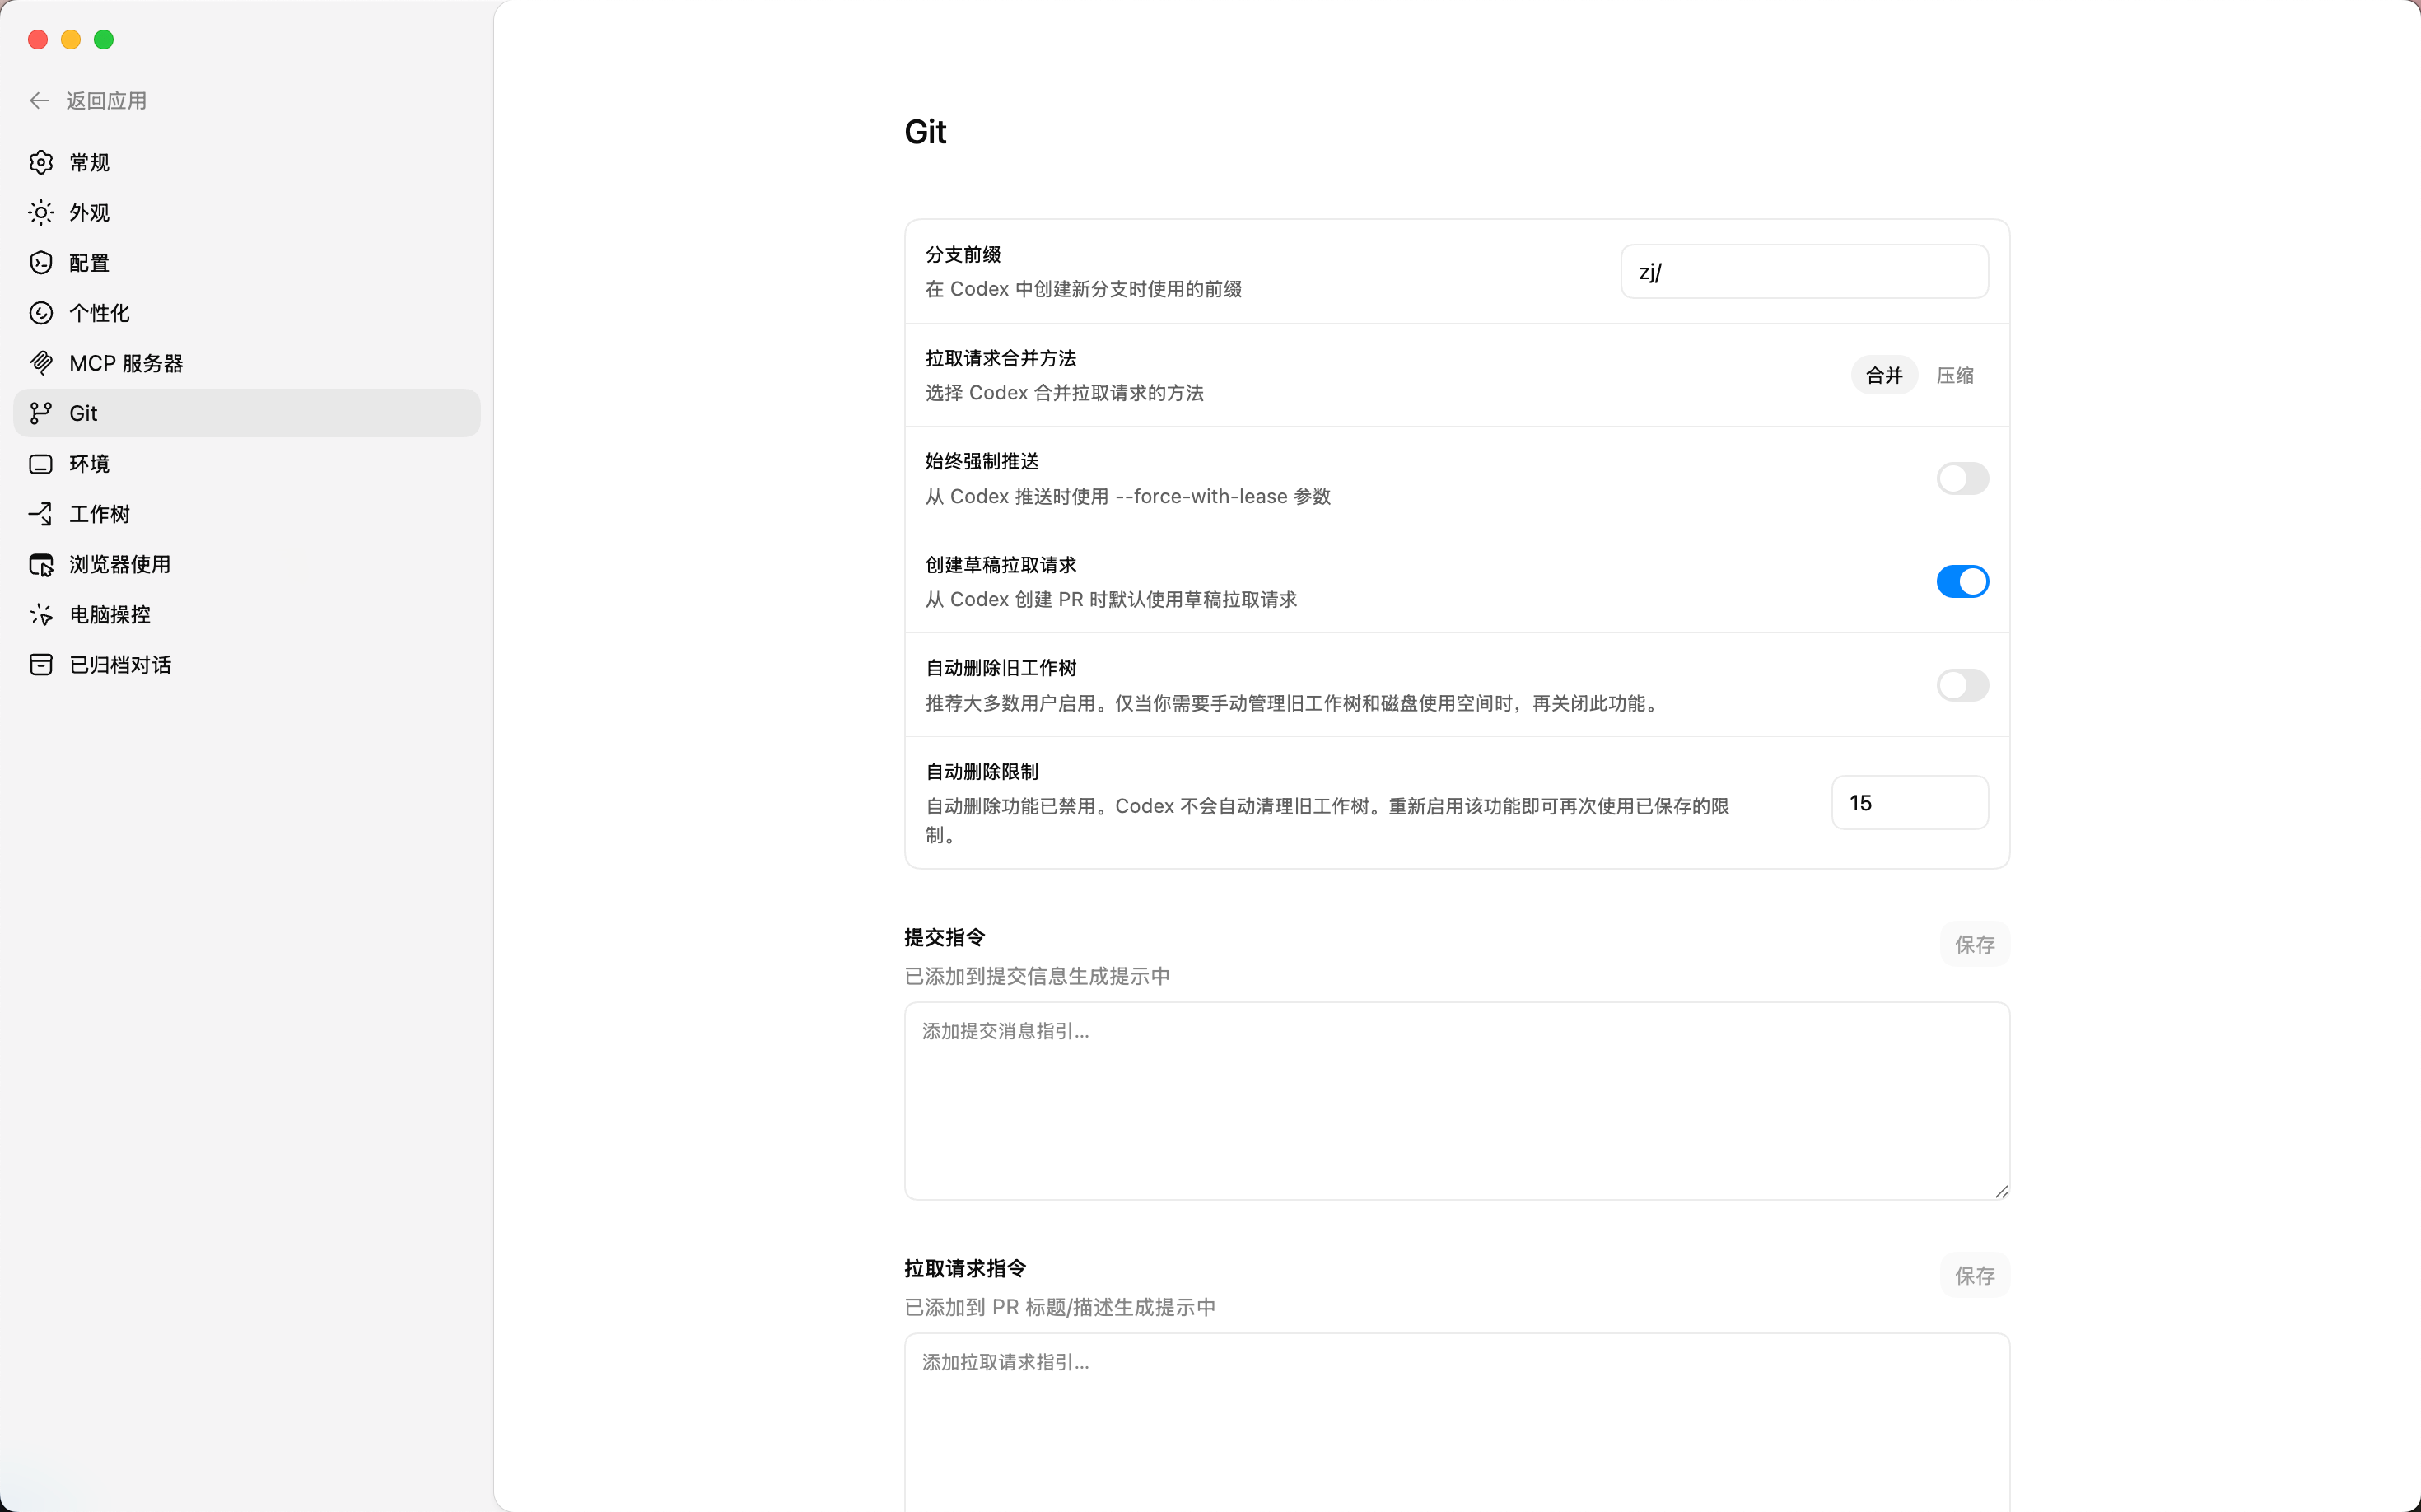Click the 电脑操控 cursor icon
The height and width of the screenshot is (1512, 2421).
pyautogui.click(x=41, y=615)
